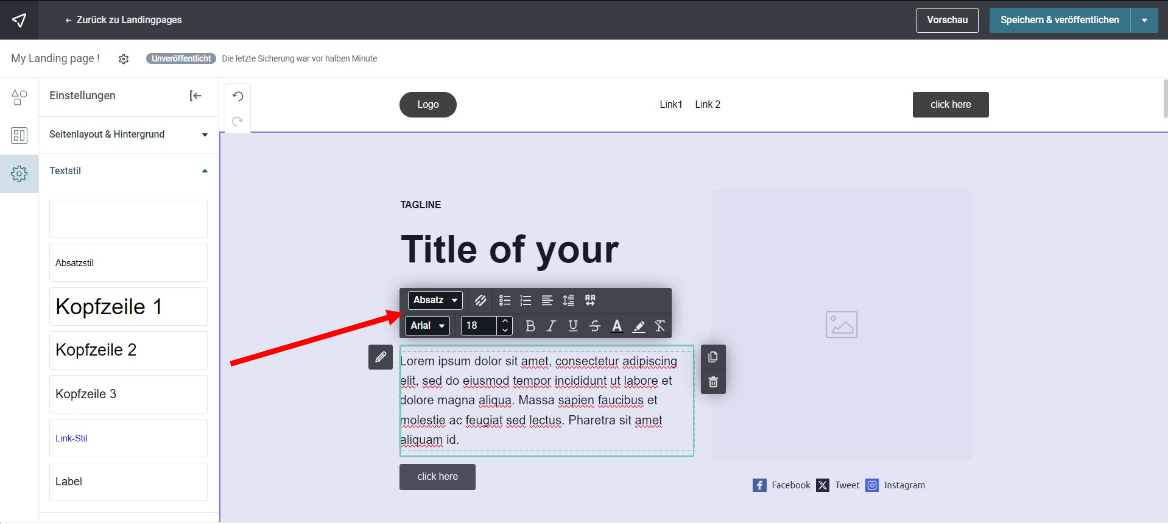Increase font size with up arrow
Screen dimensions: 1169x524
pos(505,321)
